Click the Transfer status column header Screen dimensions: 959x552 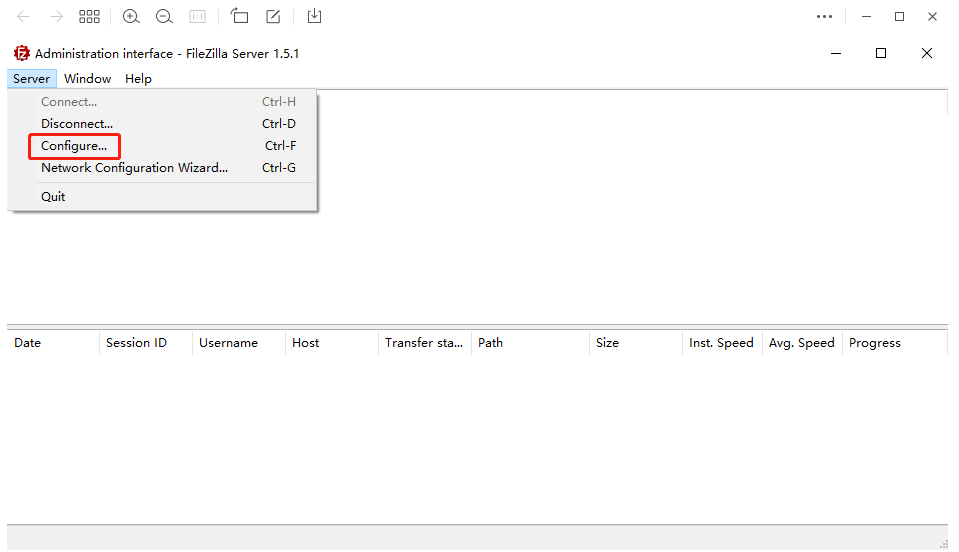tap(425, 343)
